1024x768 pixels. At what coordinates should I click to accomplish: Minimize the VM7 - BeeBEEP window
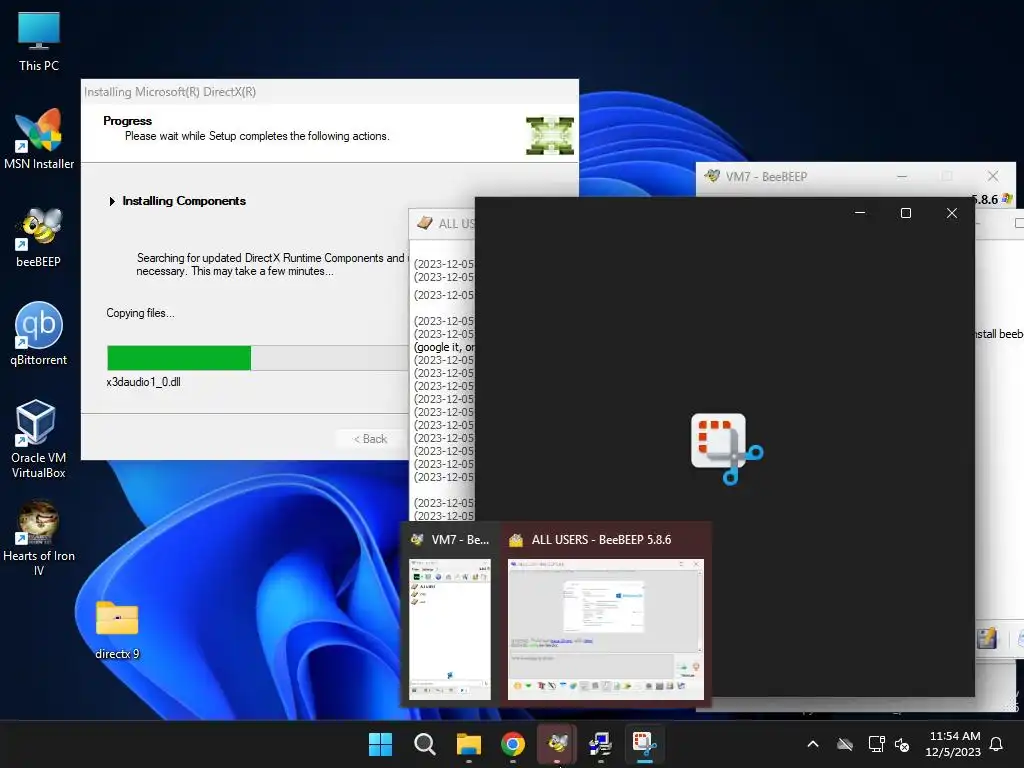pos(902,176)
